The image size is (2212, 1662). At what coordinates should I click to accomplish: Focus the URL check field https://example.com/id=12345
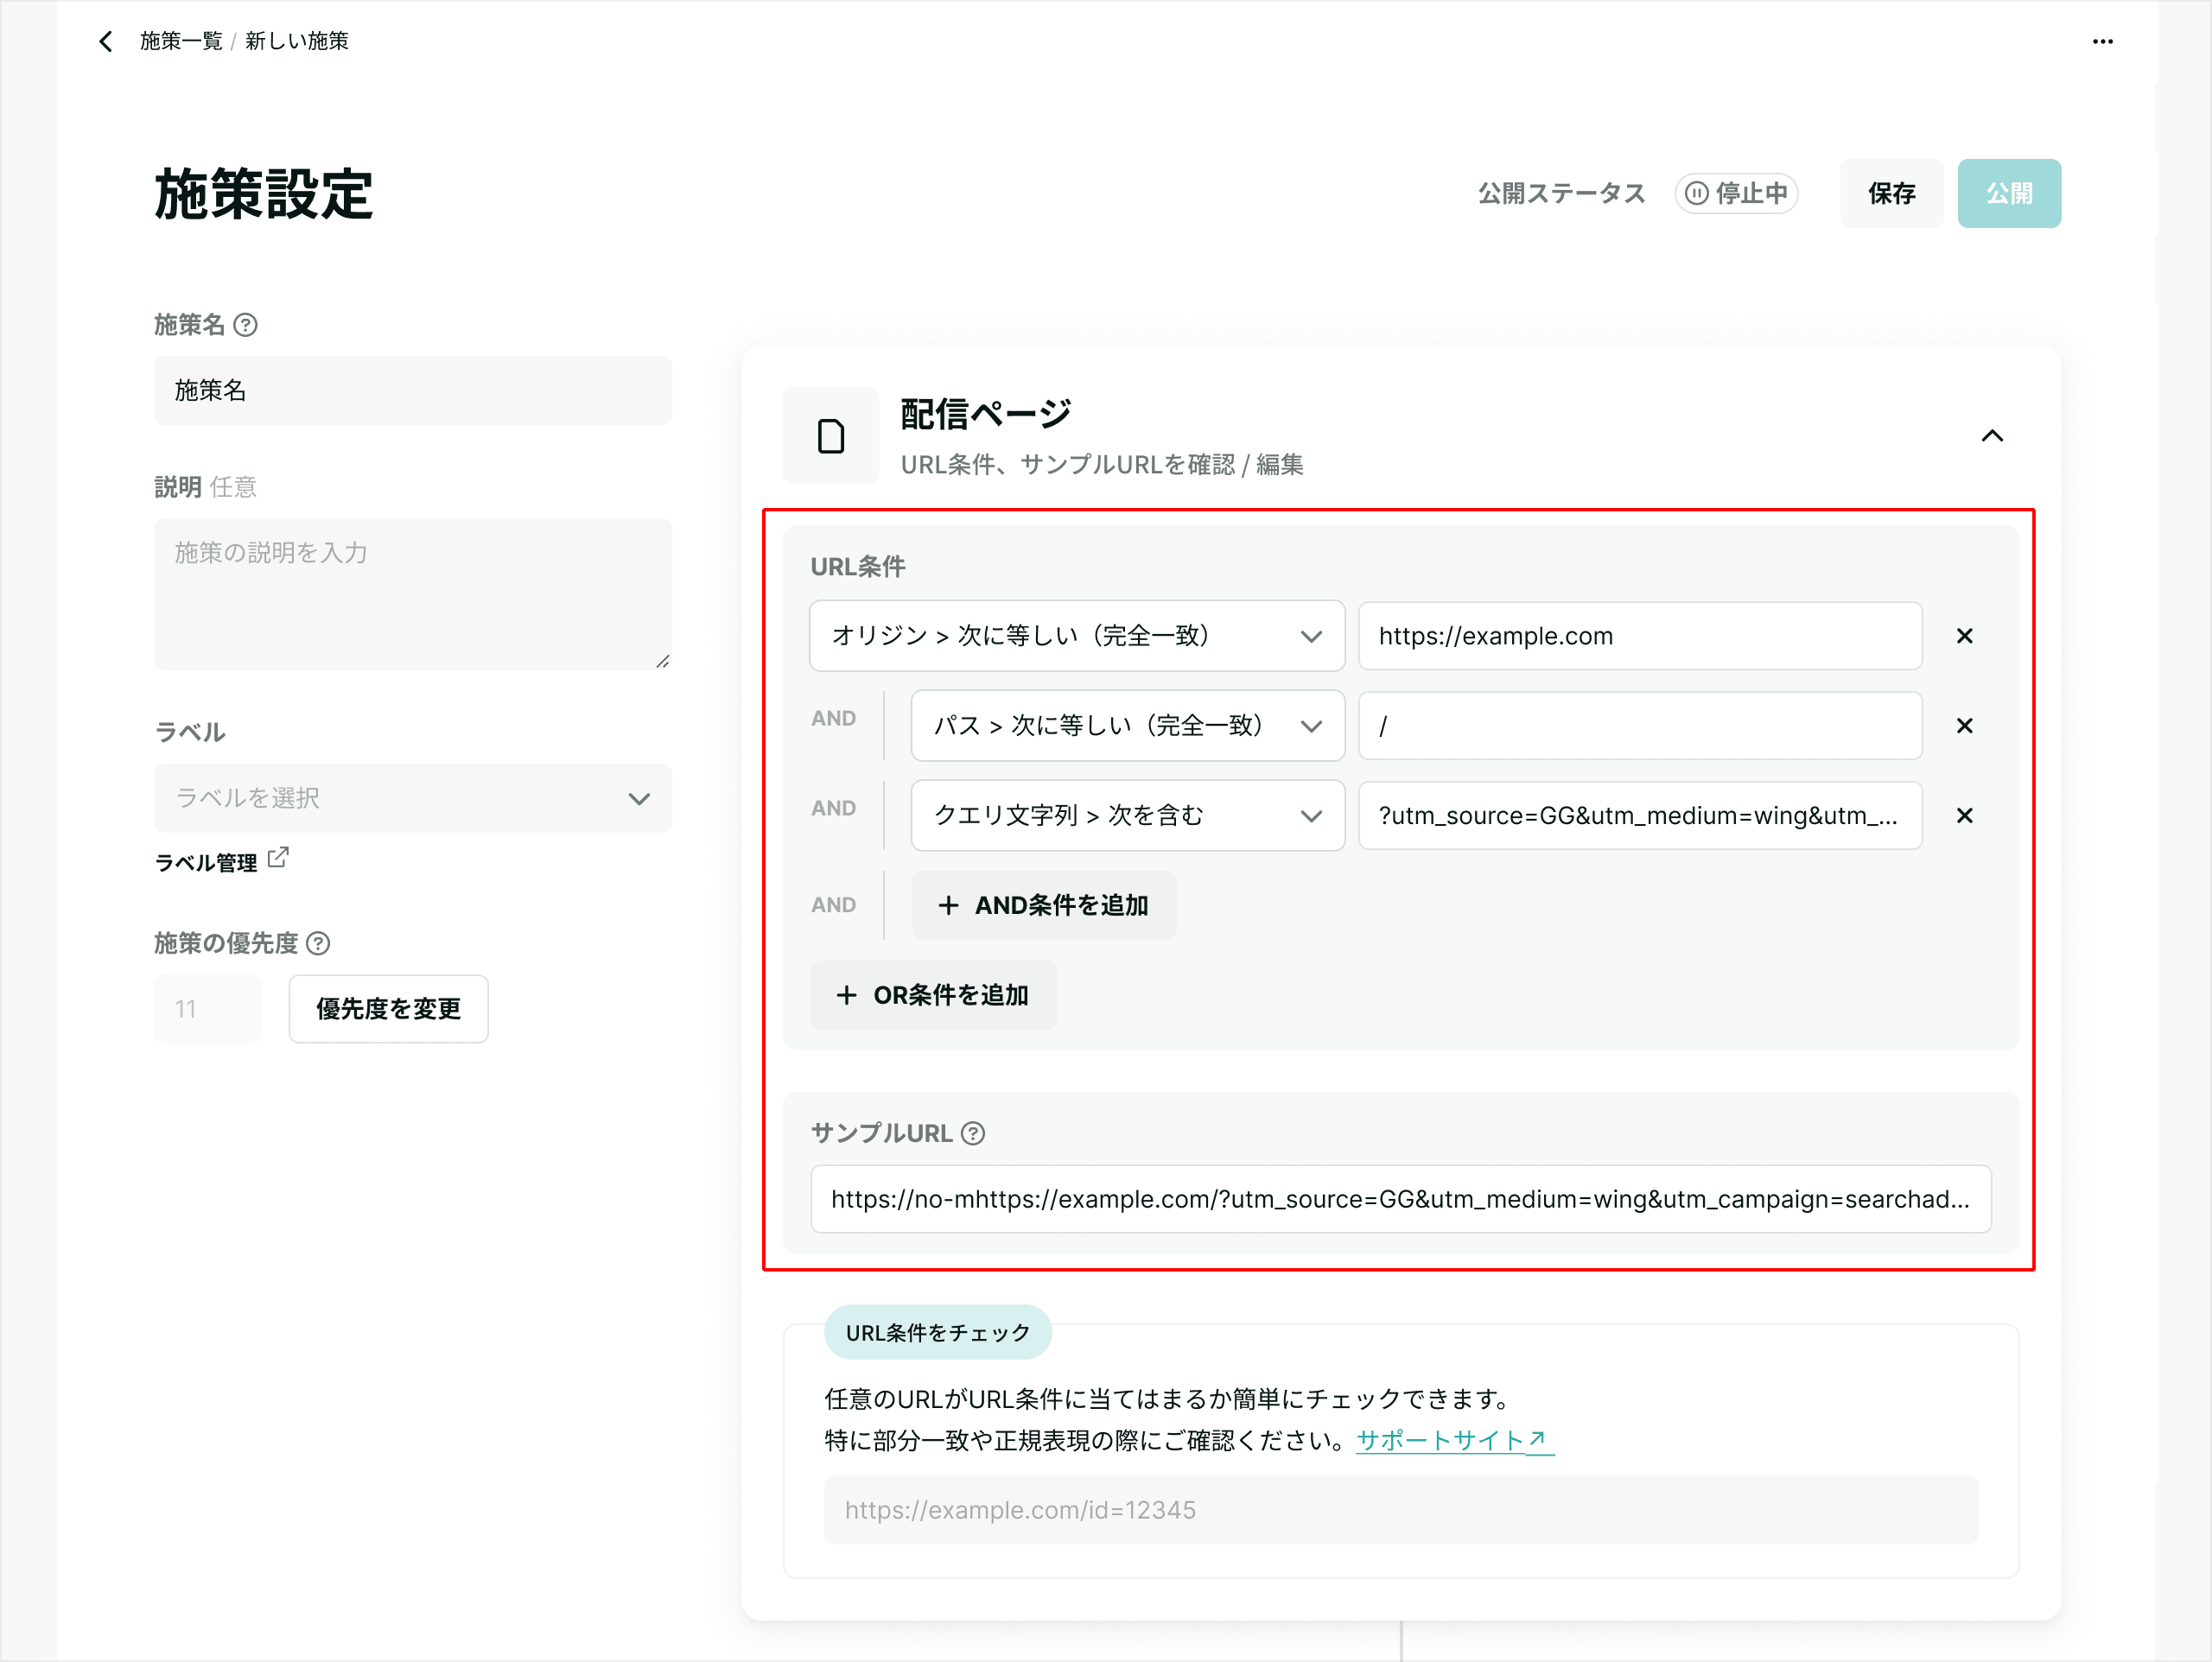pyautogui.click(x=1401, y=1510)
